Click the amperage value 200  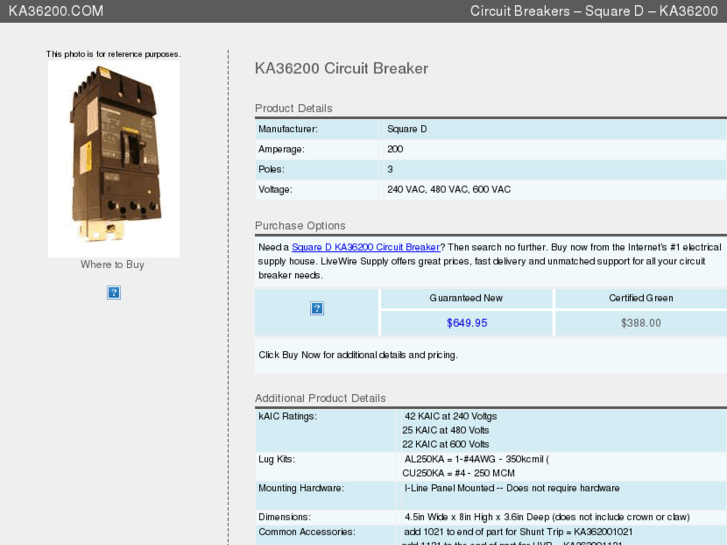coord(395,149)
